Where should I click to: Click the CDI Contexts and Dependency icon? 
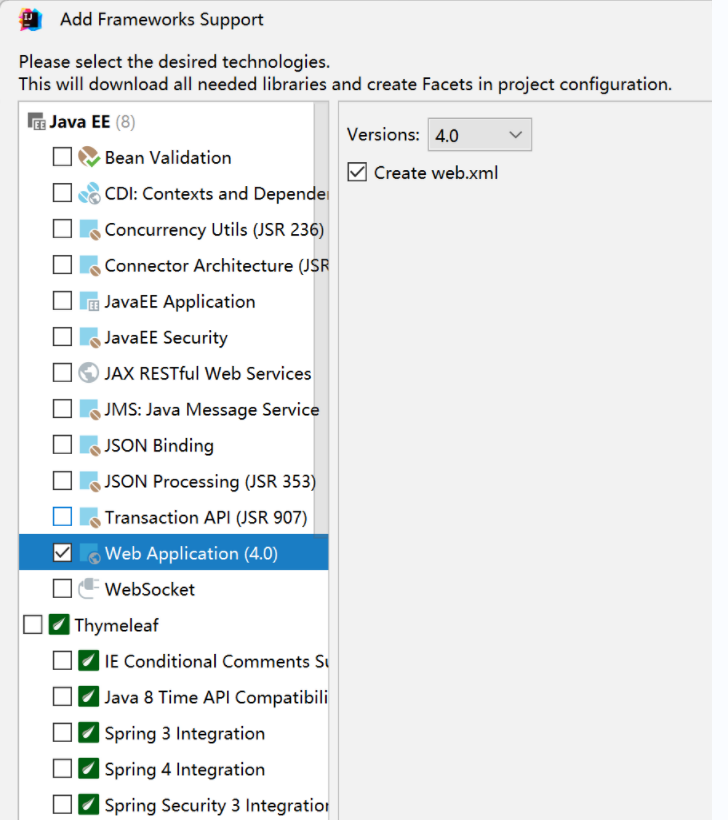(89, 193)
